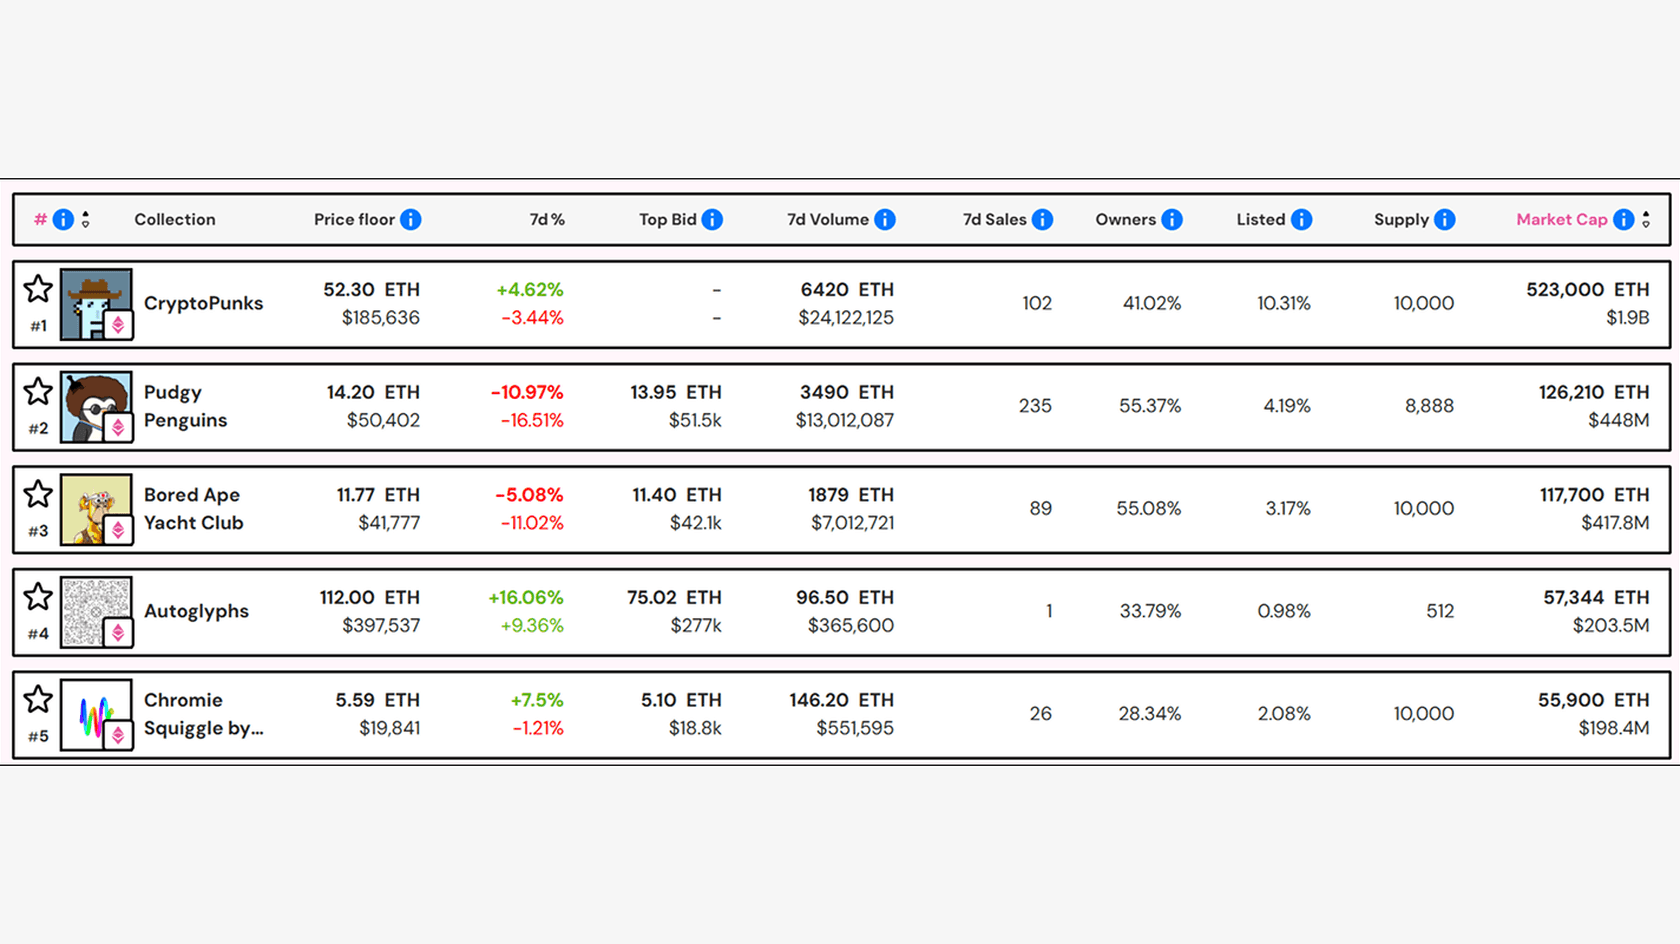Click the 7d % column header
The width and height of the screenshot is (1680, 944).
point(547,219)
